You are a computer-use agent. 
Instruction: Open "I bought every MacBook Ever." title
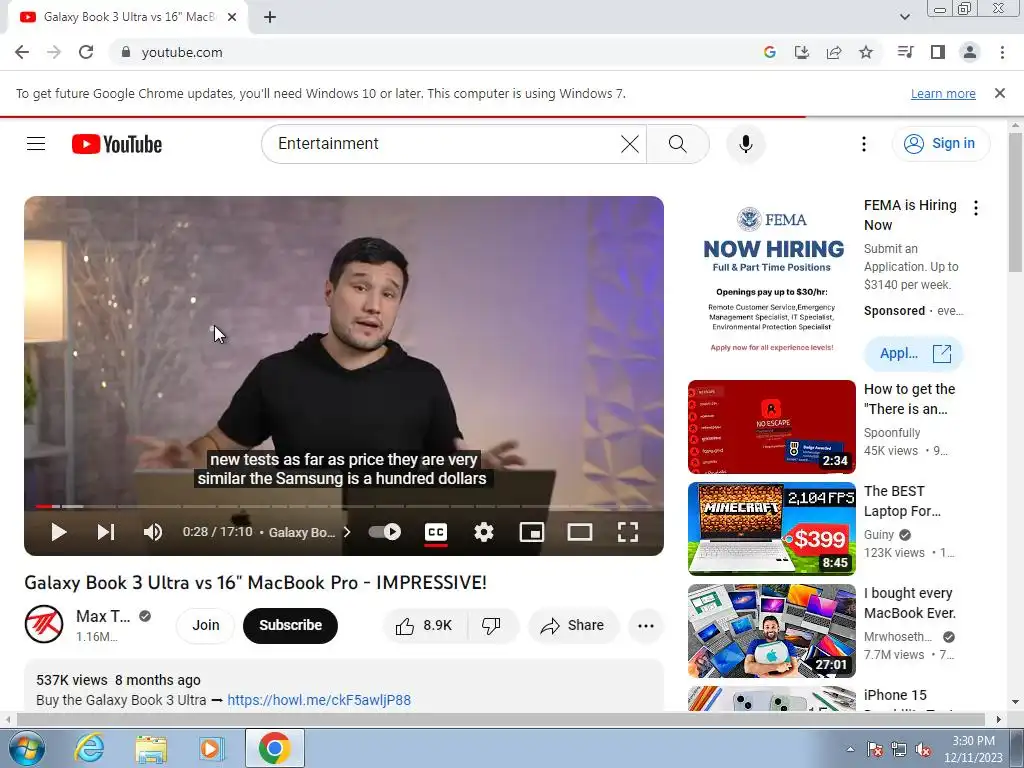(x=909, y=603)
